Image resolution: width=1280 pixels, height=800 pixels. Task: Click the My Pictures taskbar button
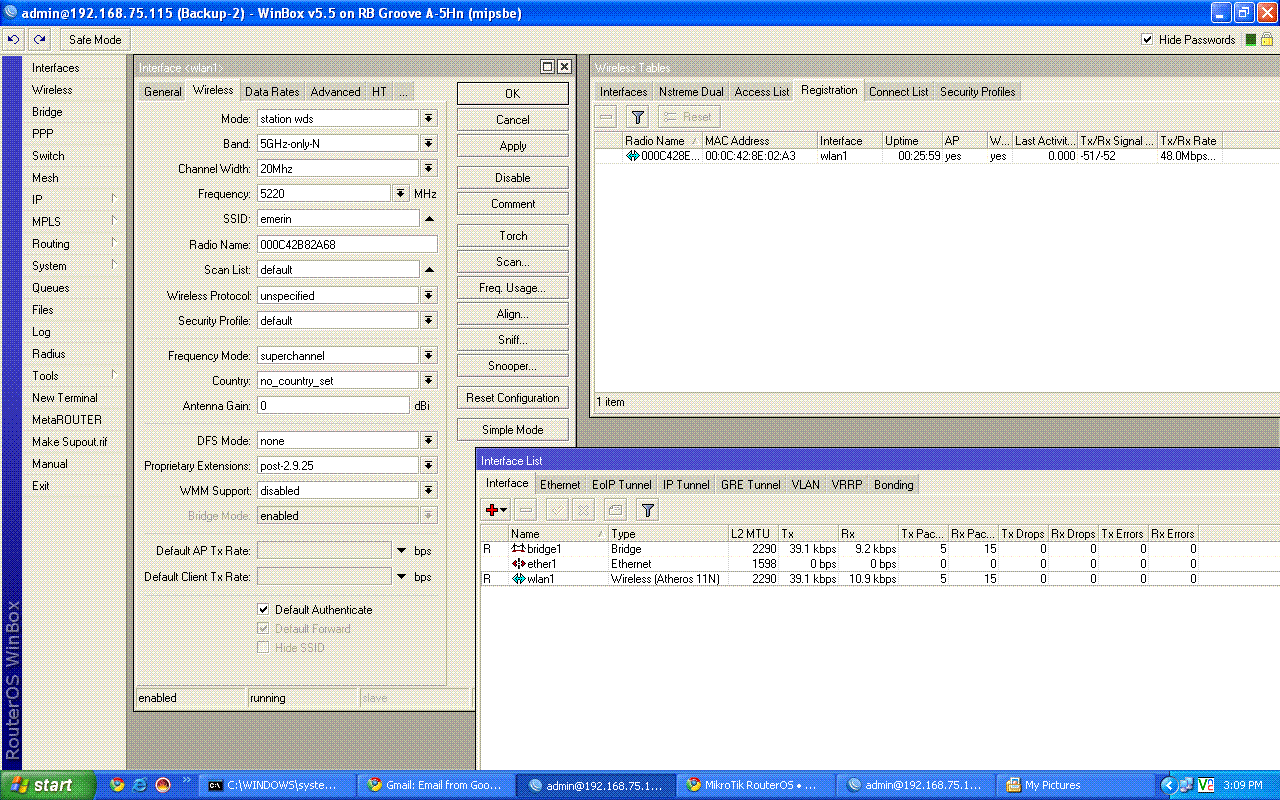tap(1076, 785)
